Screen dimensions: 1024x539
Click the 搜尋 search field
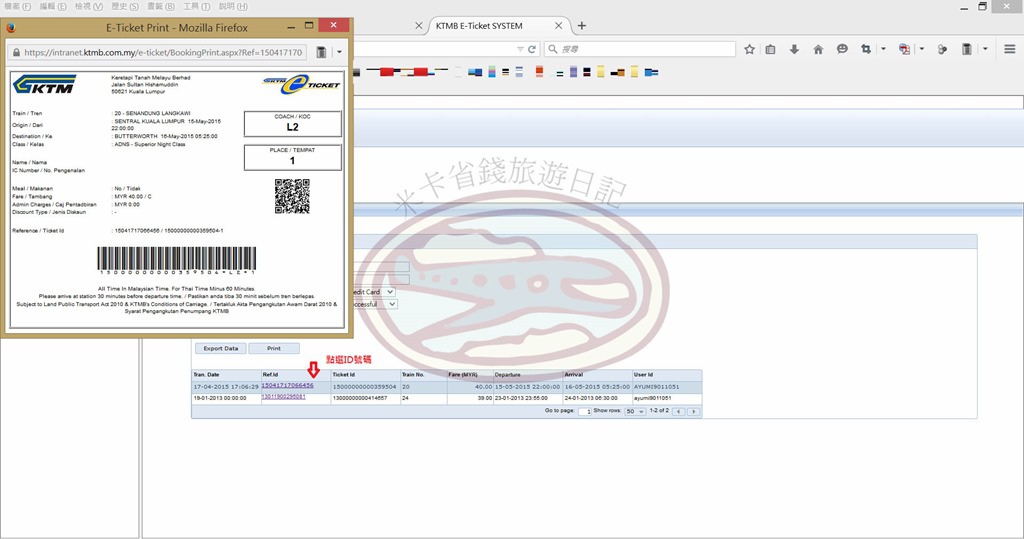coord(640,49)
